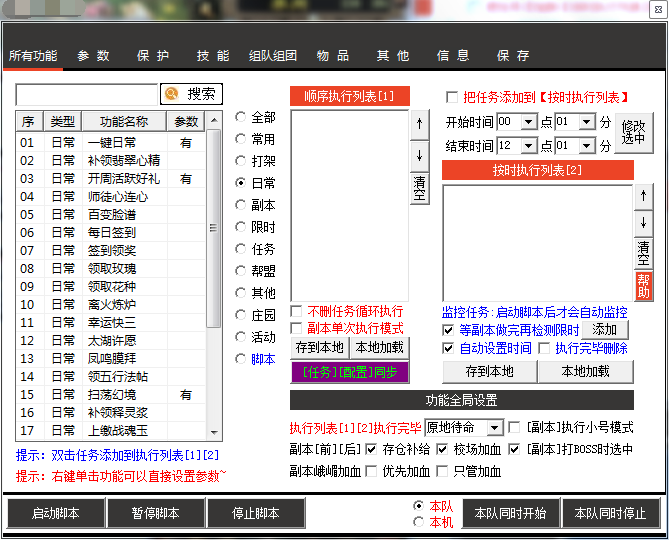The image size is (669, 540).
Task: Switch to the 信息 tab
Action: point(453,56)
